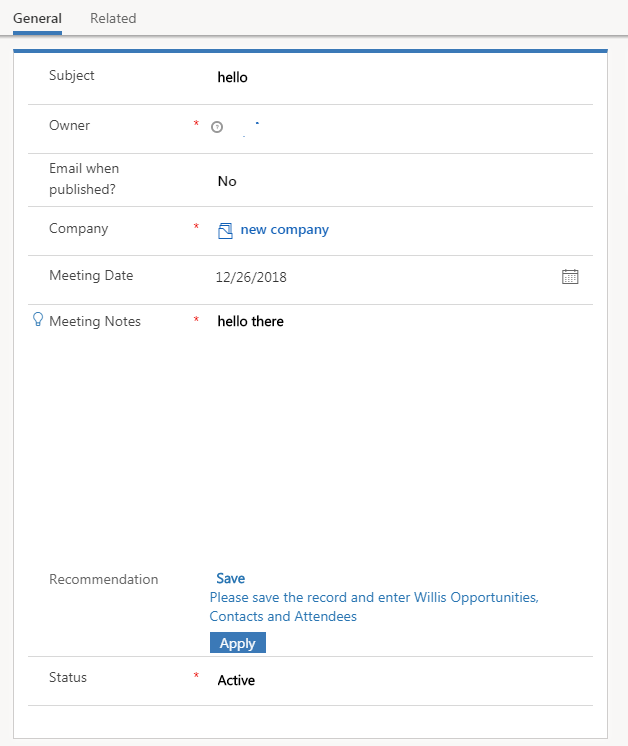Click the company record icon
The height and width of the screenshot is (746, 628).
[226, 231]
